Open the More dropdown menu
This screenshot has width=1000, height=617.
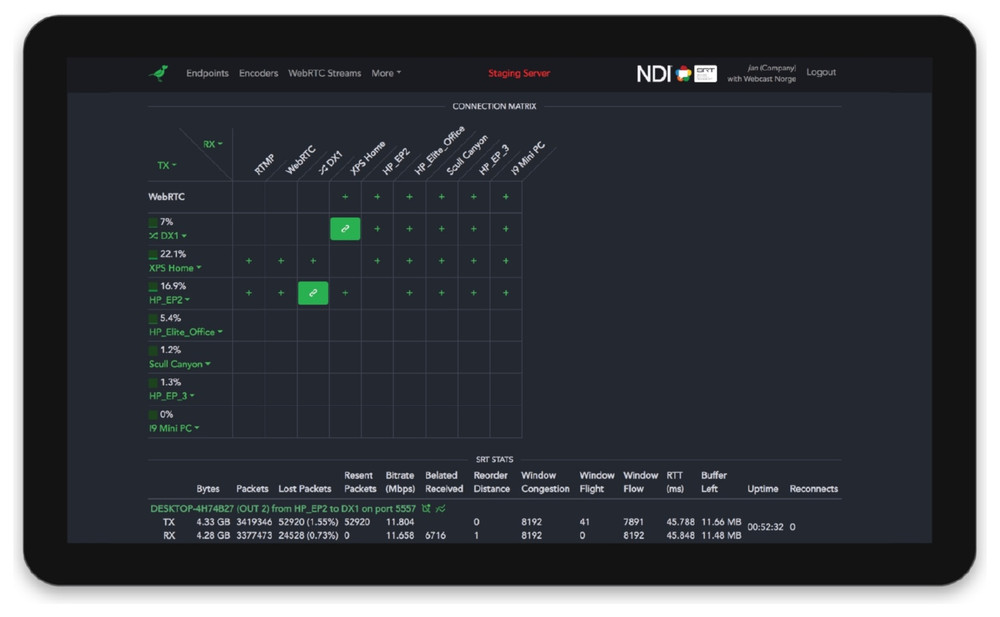click(x=386, y=73)
